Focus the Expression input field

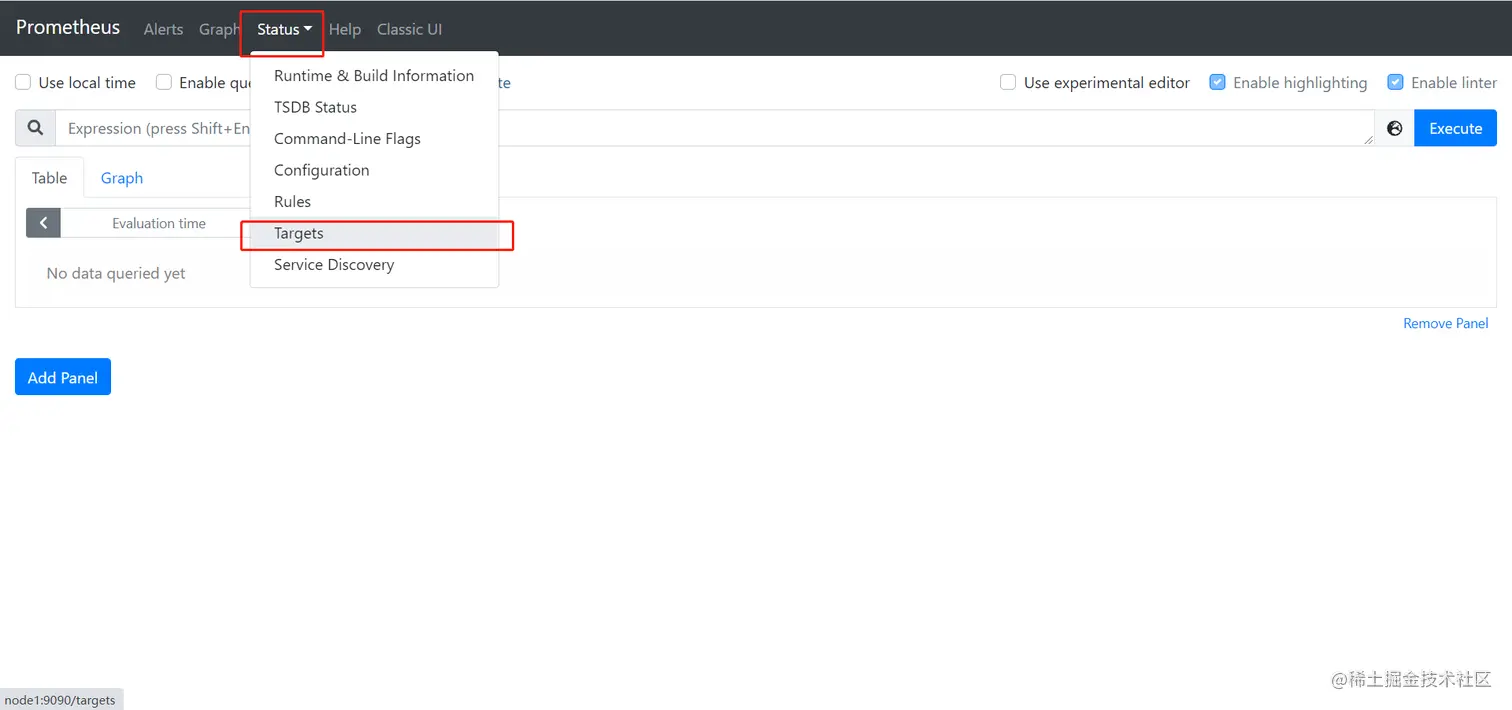click(x=715, y=128)
